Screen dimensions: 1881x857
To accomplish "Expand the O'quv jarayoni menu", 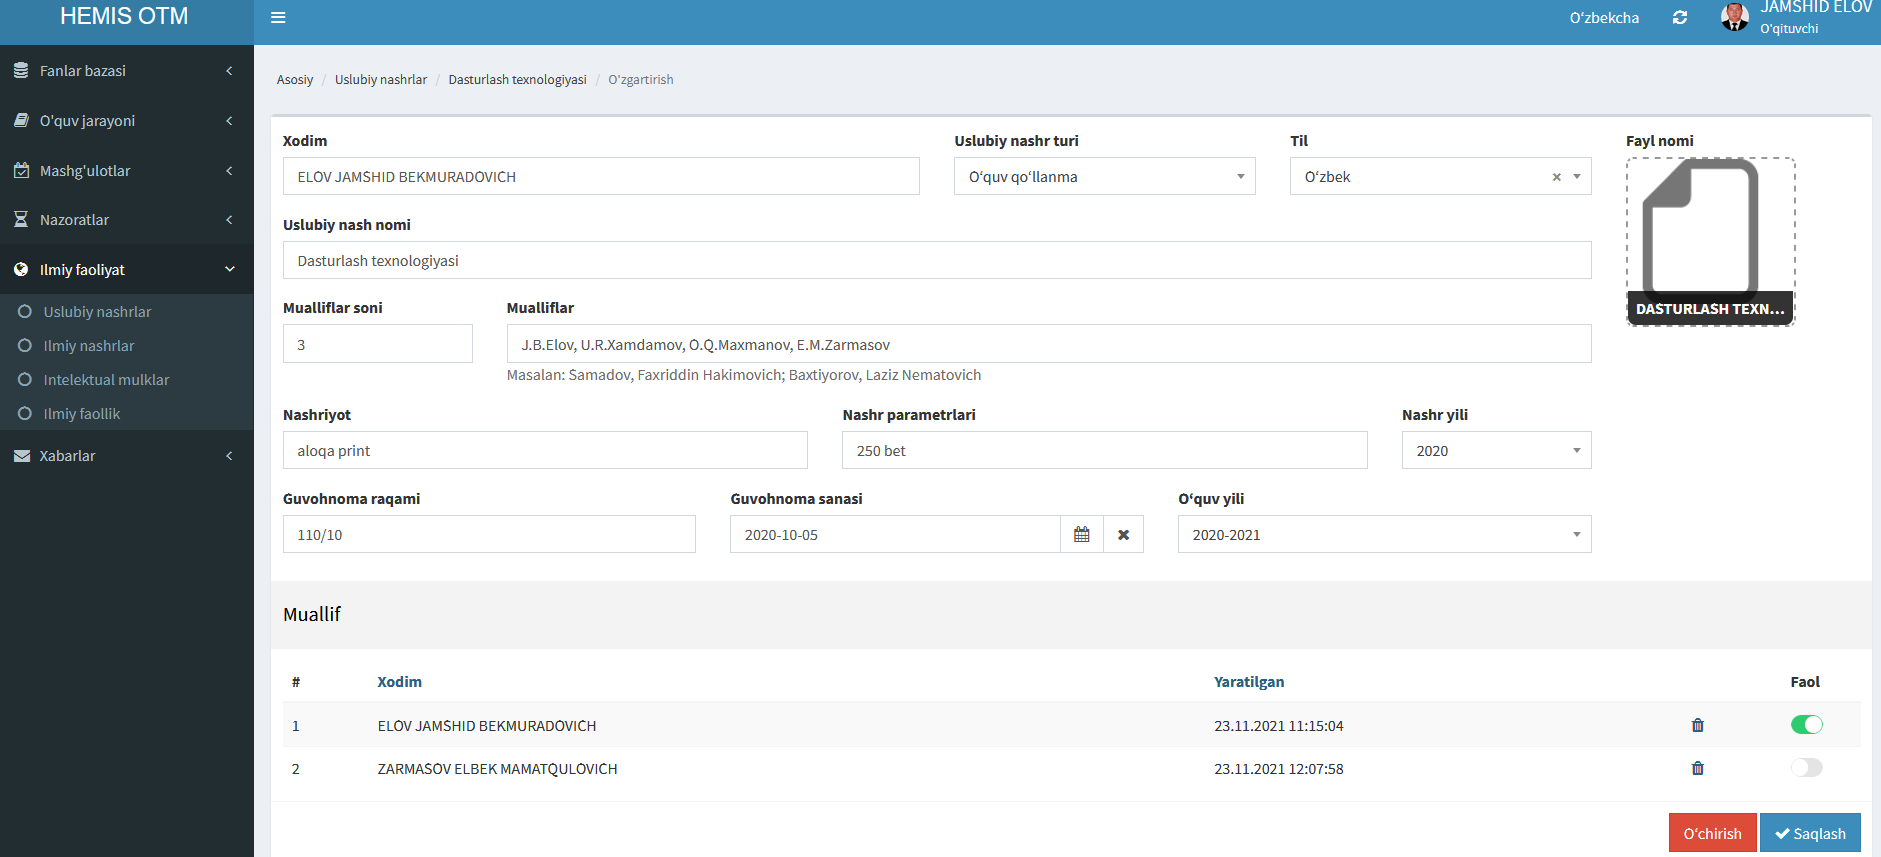I will [126, 121].
